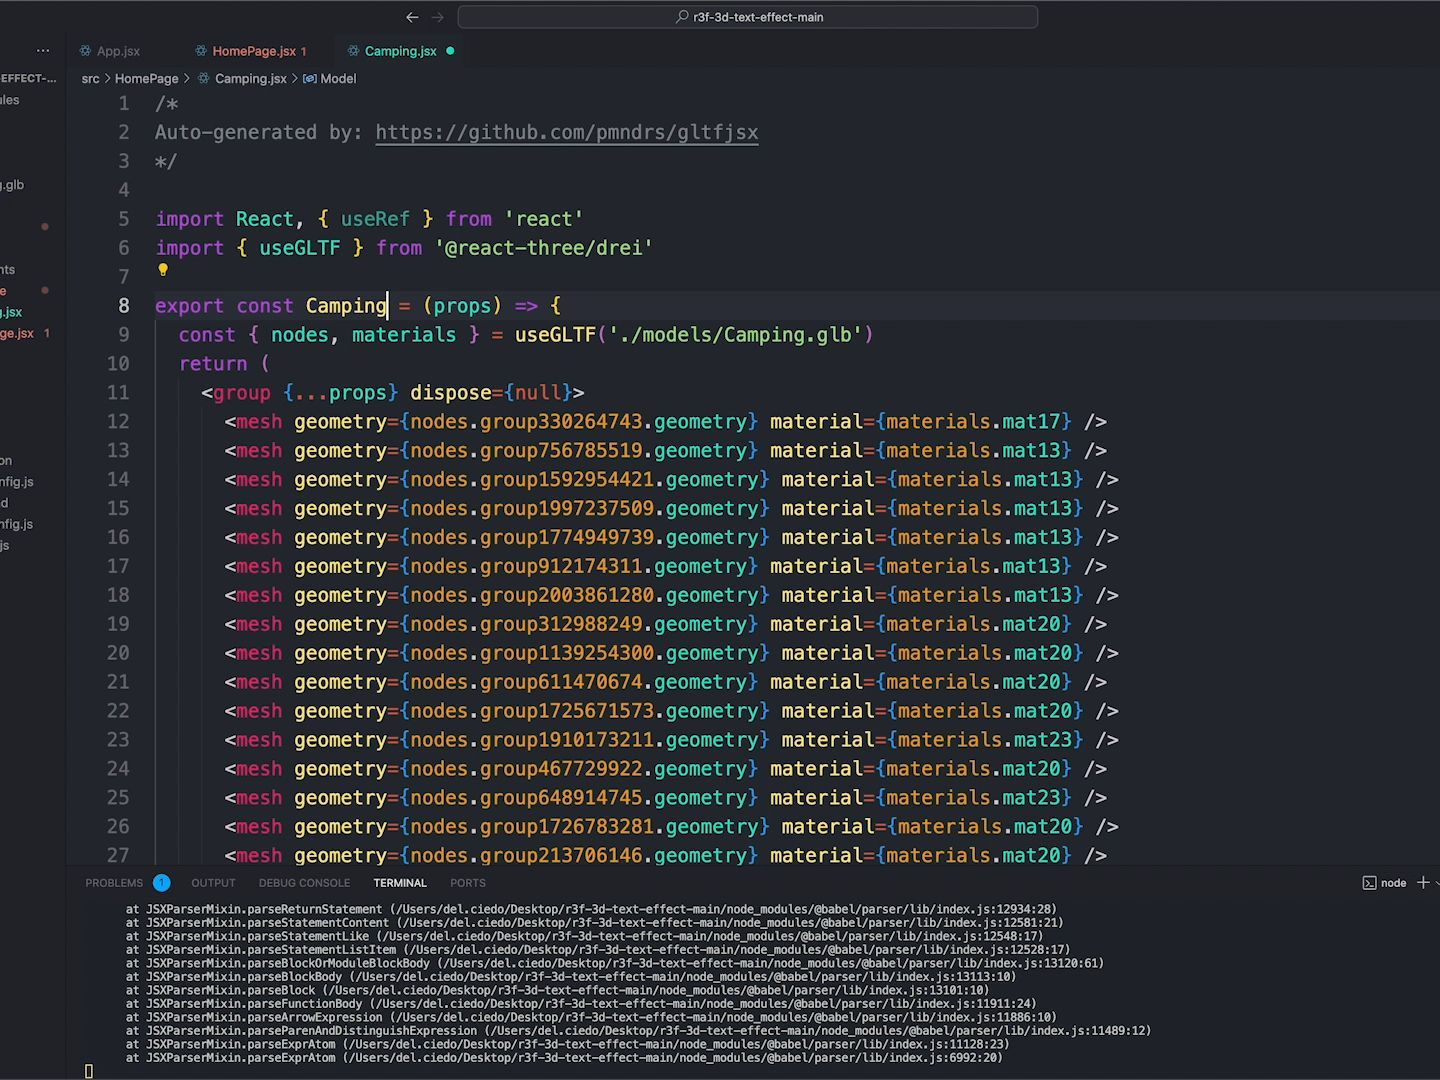The image size is (1440, 1080).
Task: Click the lightbulb code action icon
Action: 163,269
